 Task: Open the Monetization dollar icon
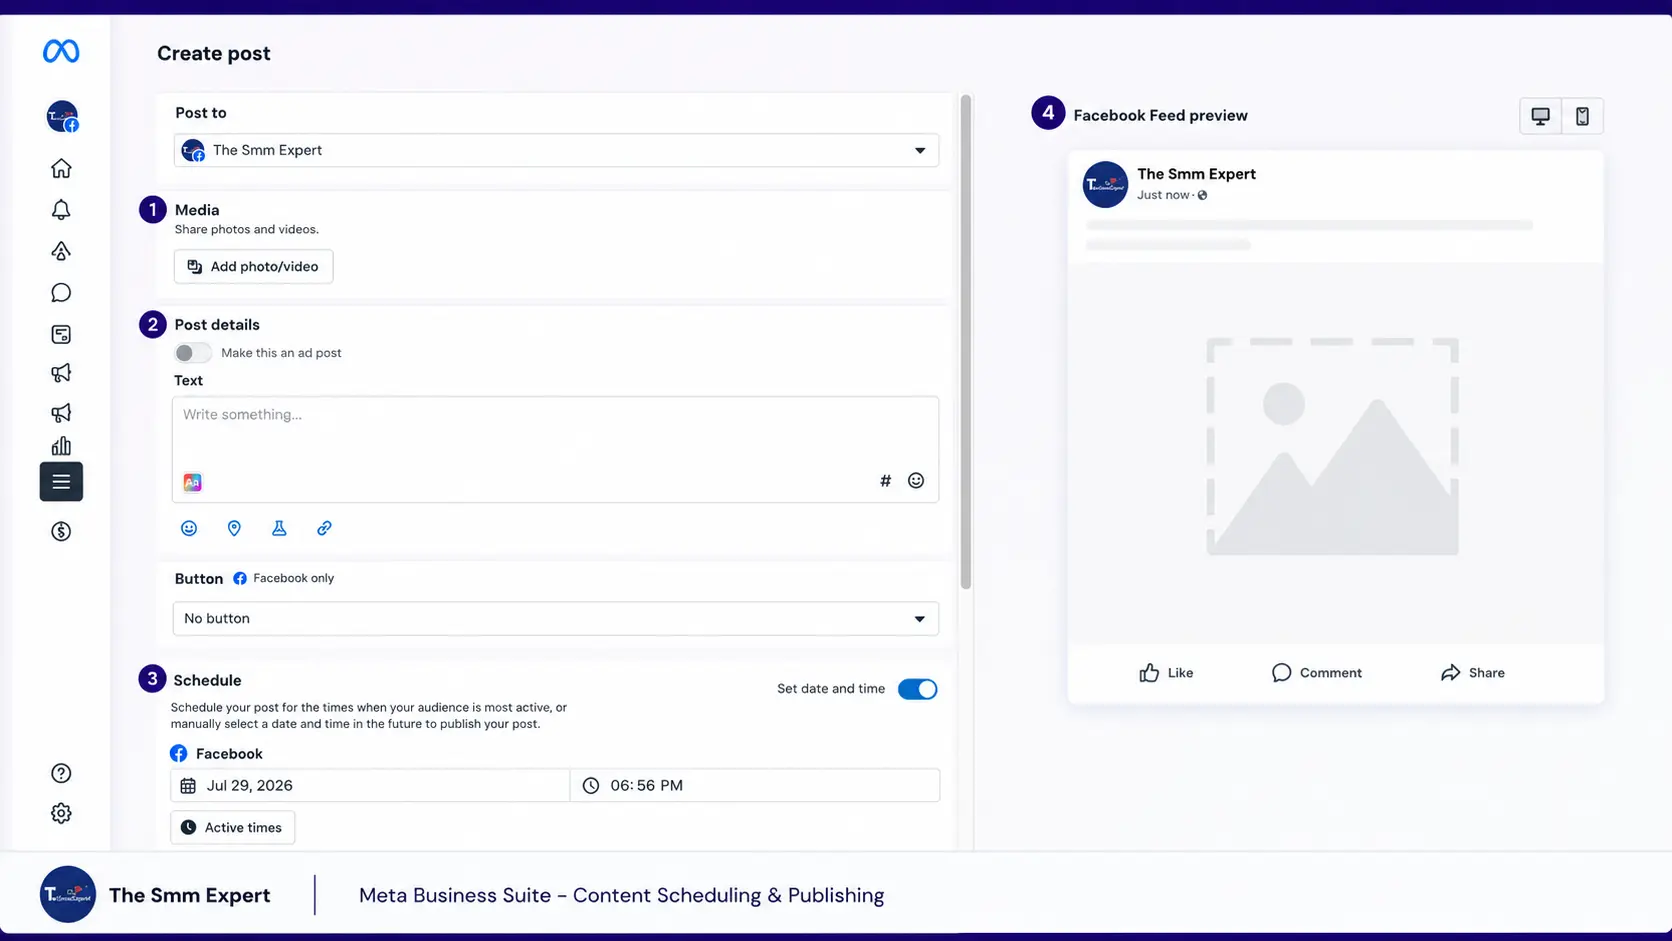tap(61, 532)
